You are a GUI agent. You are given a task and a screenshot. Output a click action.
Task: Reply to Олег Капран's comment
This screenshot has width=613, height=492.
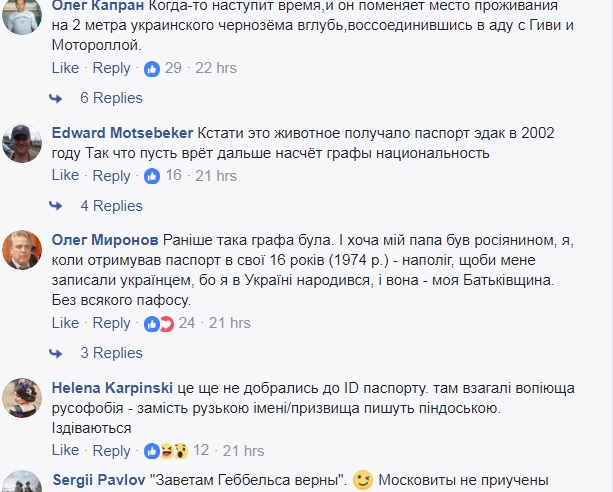112,68
